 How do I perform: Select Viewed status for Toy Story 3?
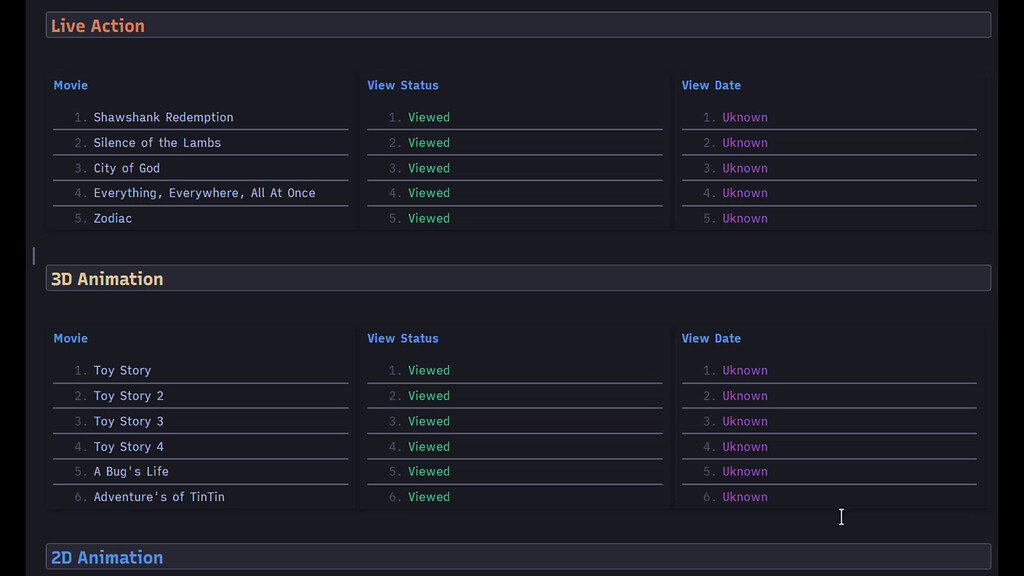coord(428,421)
